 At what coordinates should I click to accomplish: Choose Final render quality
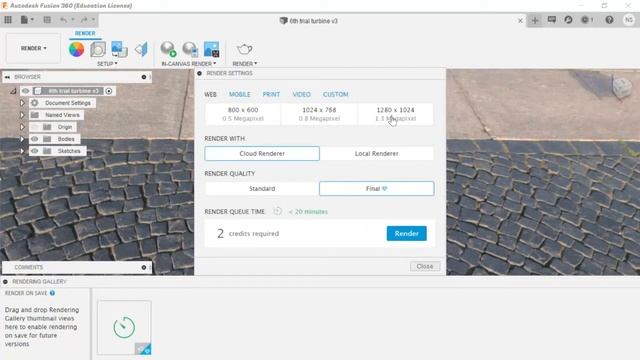[376, 189]
